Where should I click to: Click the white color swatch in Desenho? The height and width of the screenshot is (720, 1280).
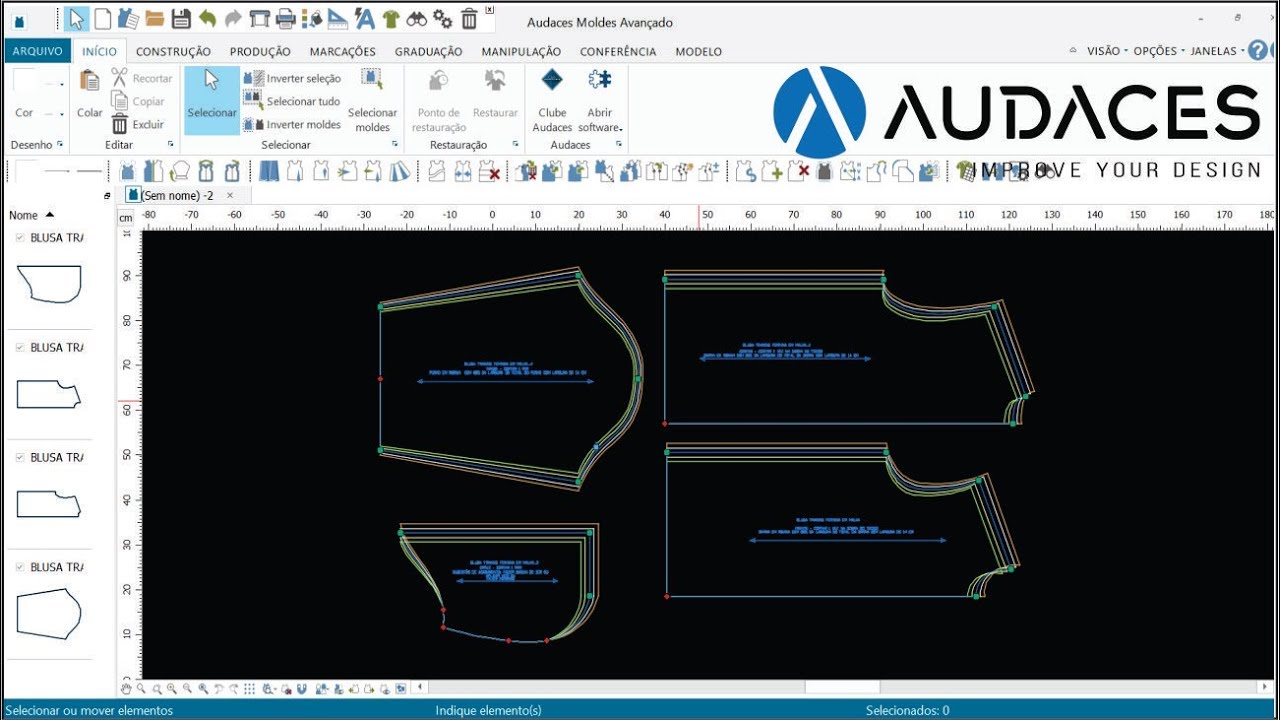pos(25,82)
